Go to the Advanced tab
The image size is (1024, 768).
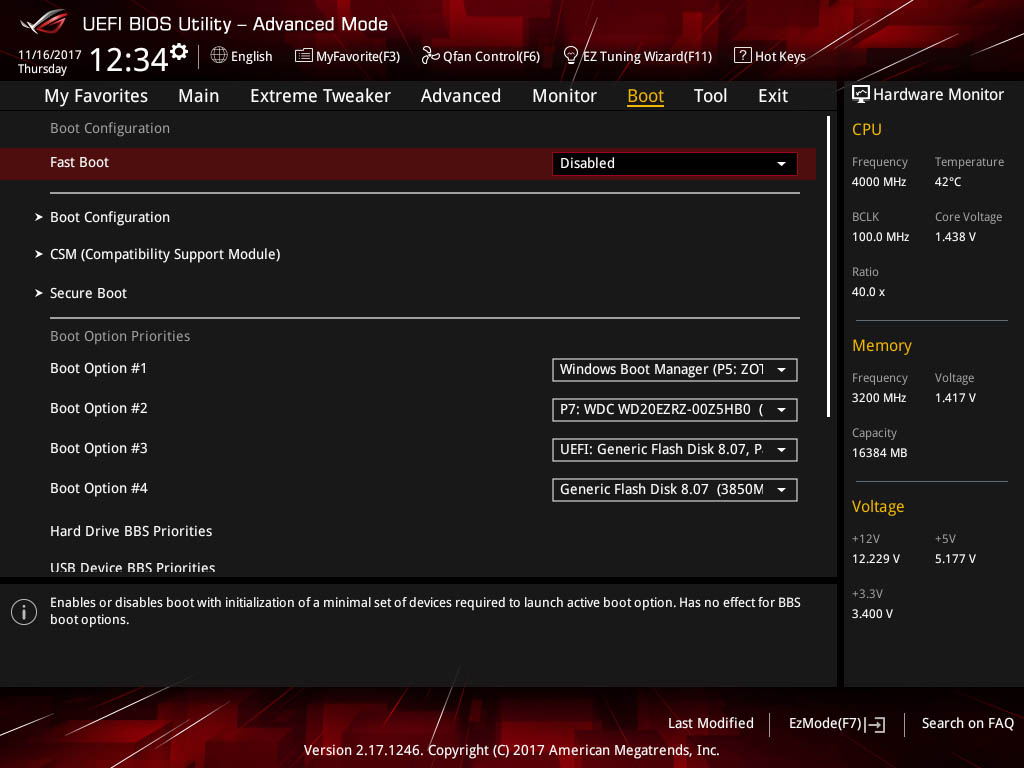click(460, 96)
